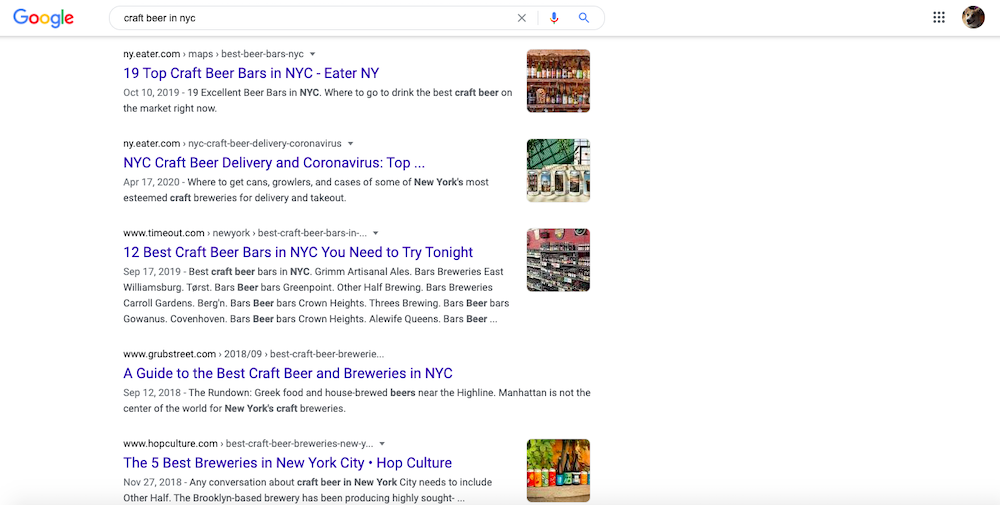Click the 'Sep 12, 2018' snippet text
The height and width of the screenshot is (505, 1000).
click(152, 393)
